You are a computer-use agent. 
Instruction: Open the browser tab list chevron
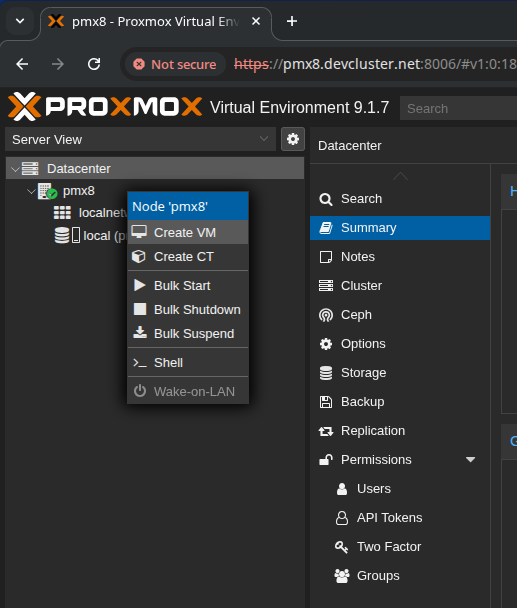20,21
